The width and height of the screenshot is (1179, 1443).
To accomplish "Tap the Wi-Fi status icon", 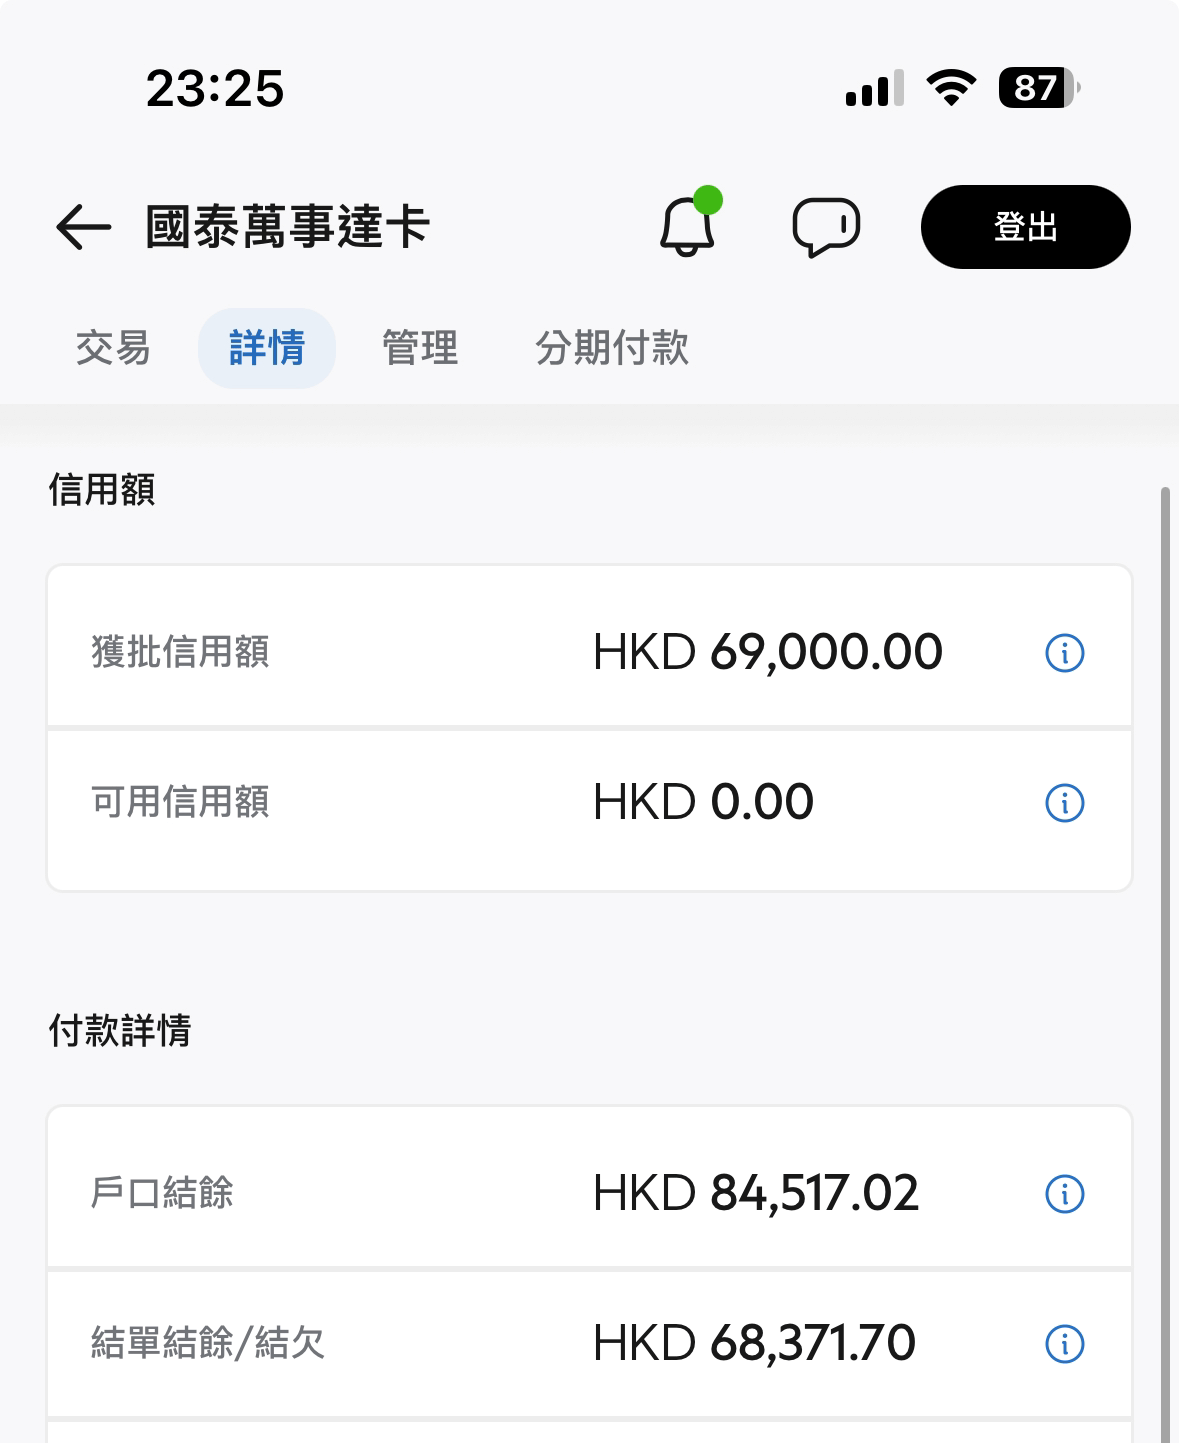I will click(x=951, y=88).
